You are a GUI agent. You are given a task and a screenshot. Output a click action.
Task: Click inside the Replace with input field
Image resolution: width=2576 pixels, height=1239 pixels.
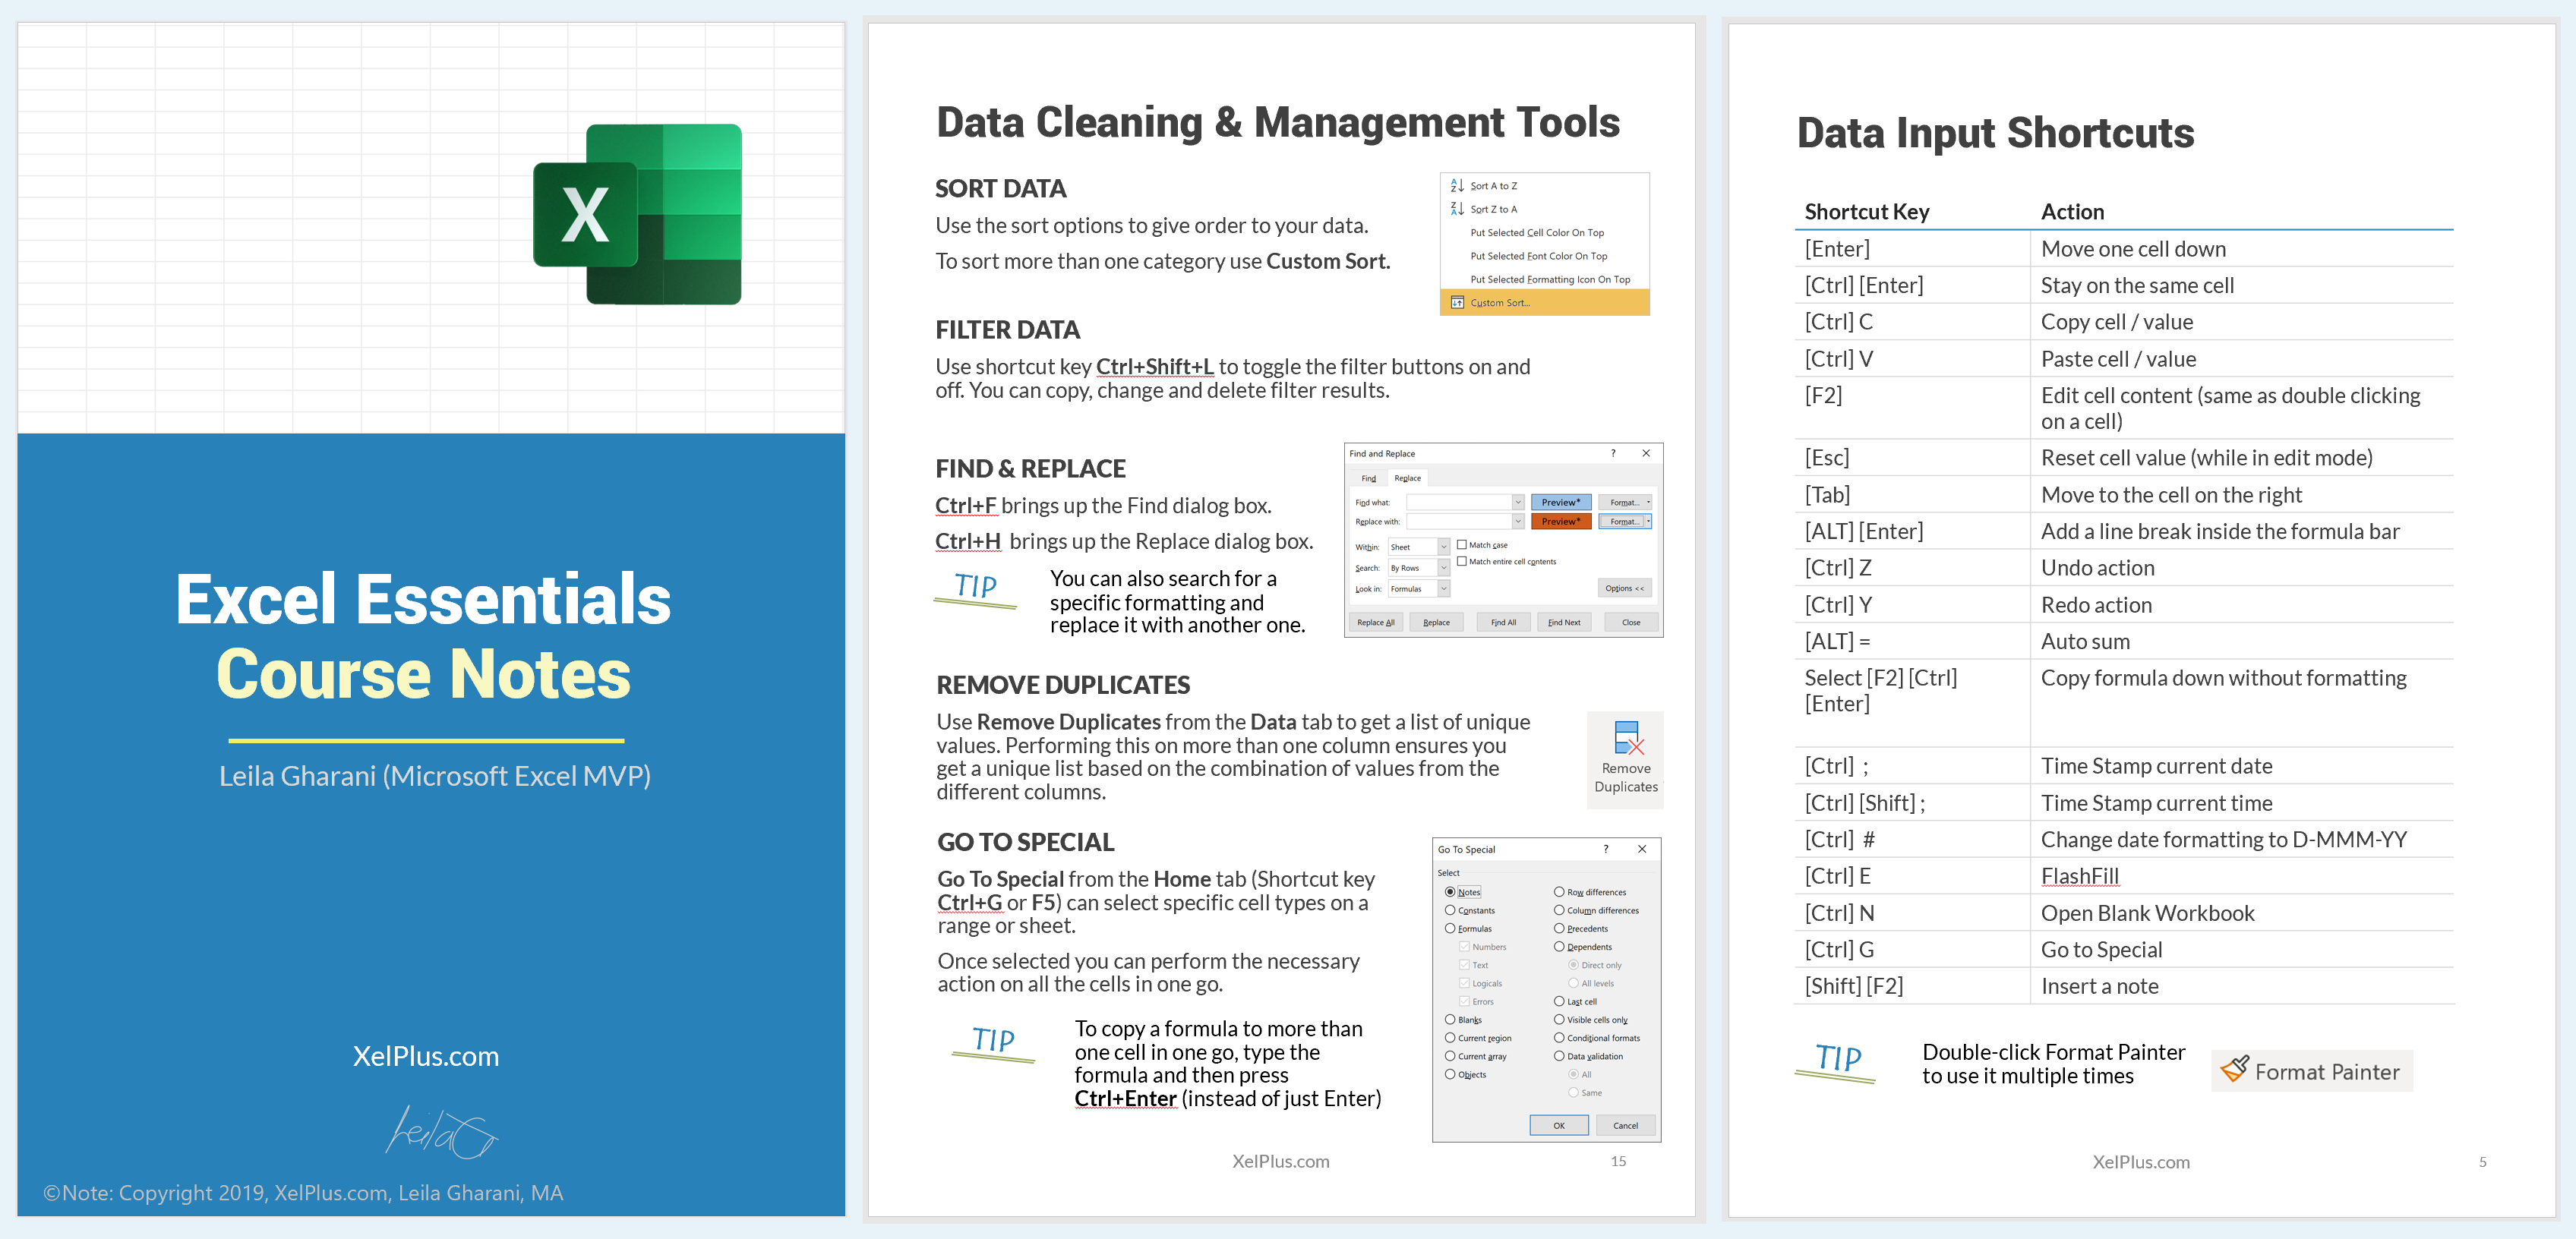1459,521
